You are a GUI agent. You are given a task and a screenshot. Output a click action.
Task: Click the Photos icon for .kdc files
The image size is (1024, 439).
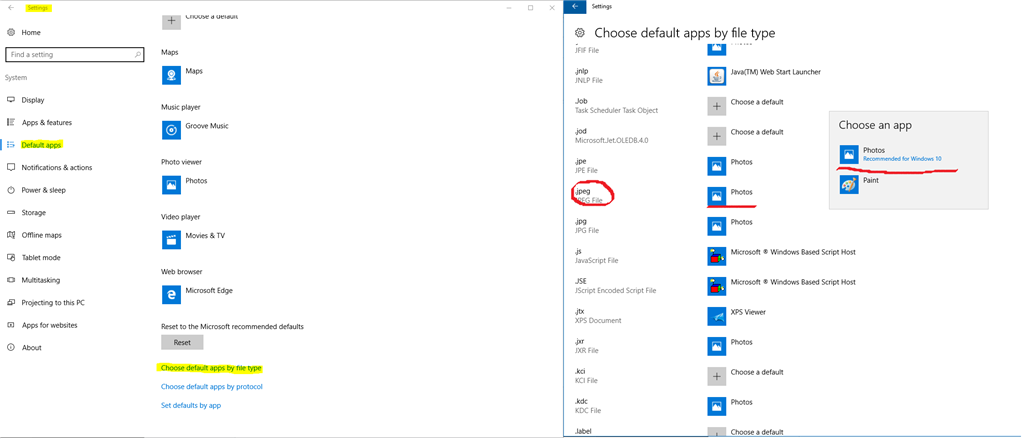click(717, 406)
